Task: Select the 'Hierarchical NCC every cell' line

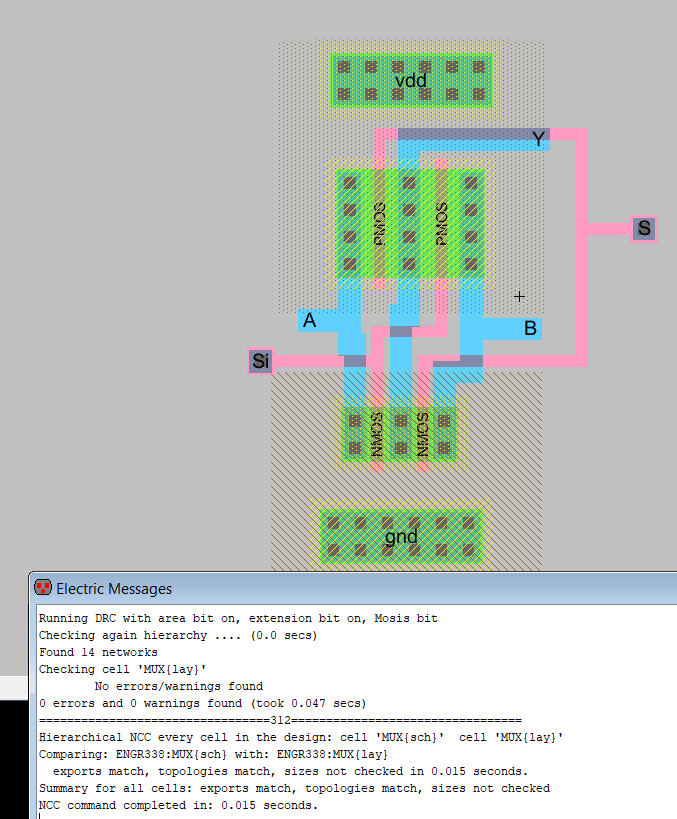Action: coord(300,737)
